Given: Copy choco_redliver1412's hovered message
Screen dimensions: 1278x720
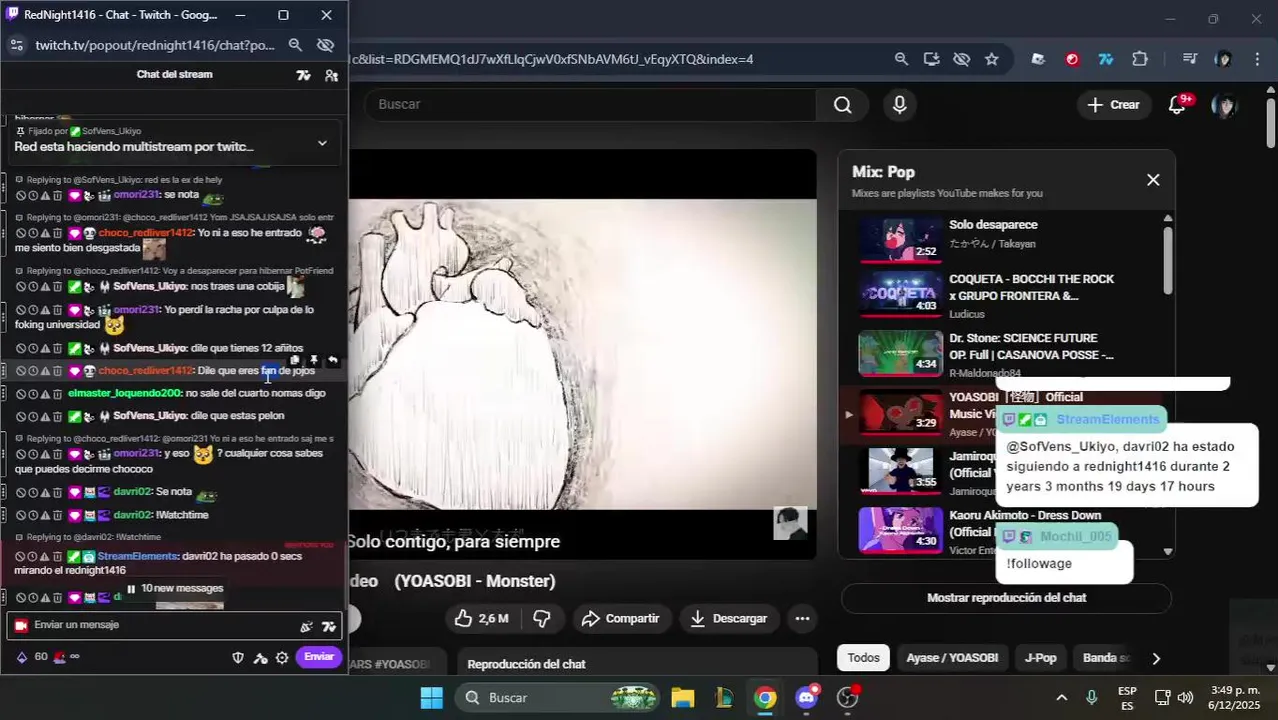Looking at the screenshot, I should [295, 360].
